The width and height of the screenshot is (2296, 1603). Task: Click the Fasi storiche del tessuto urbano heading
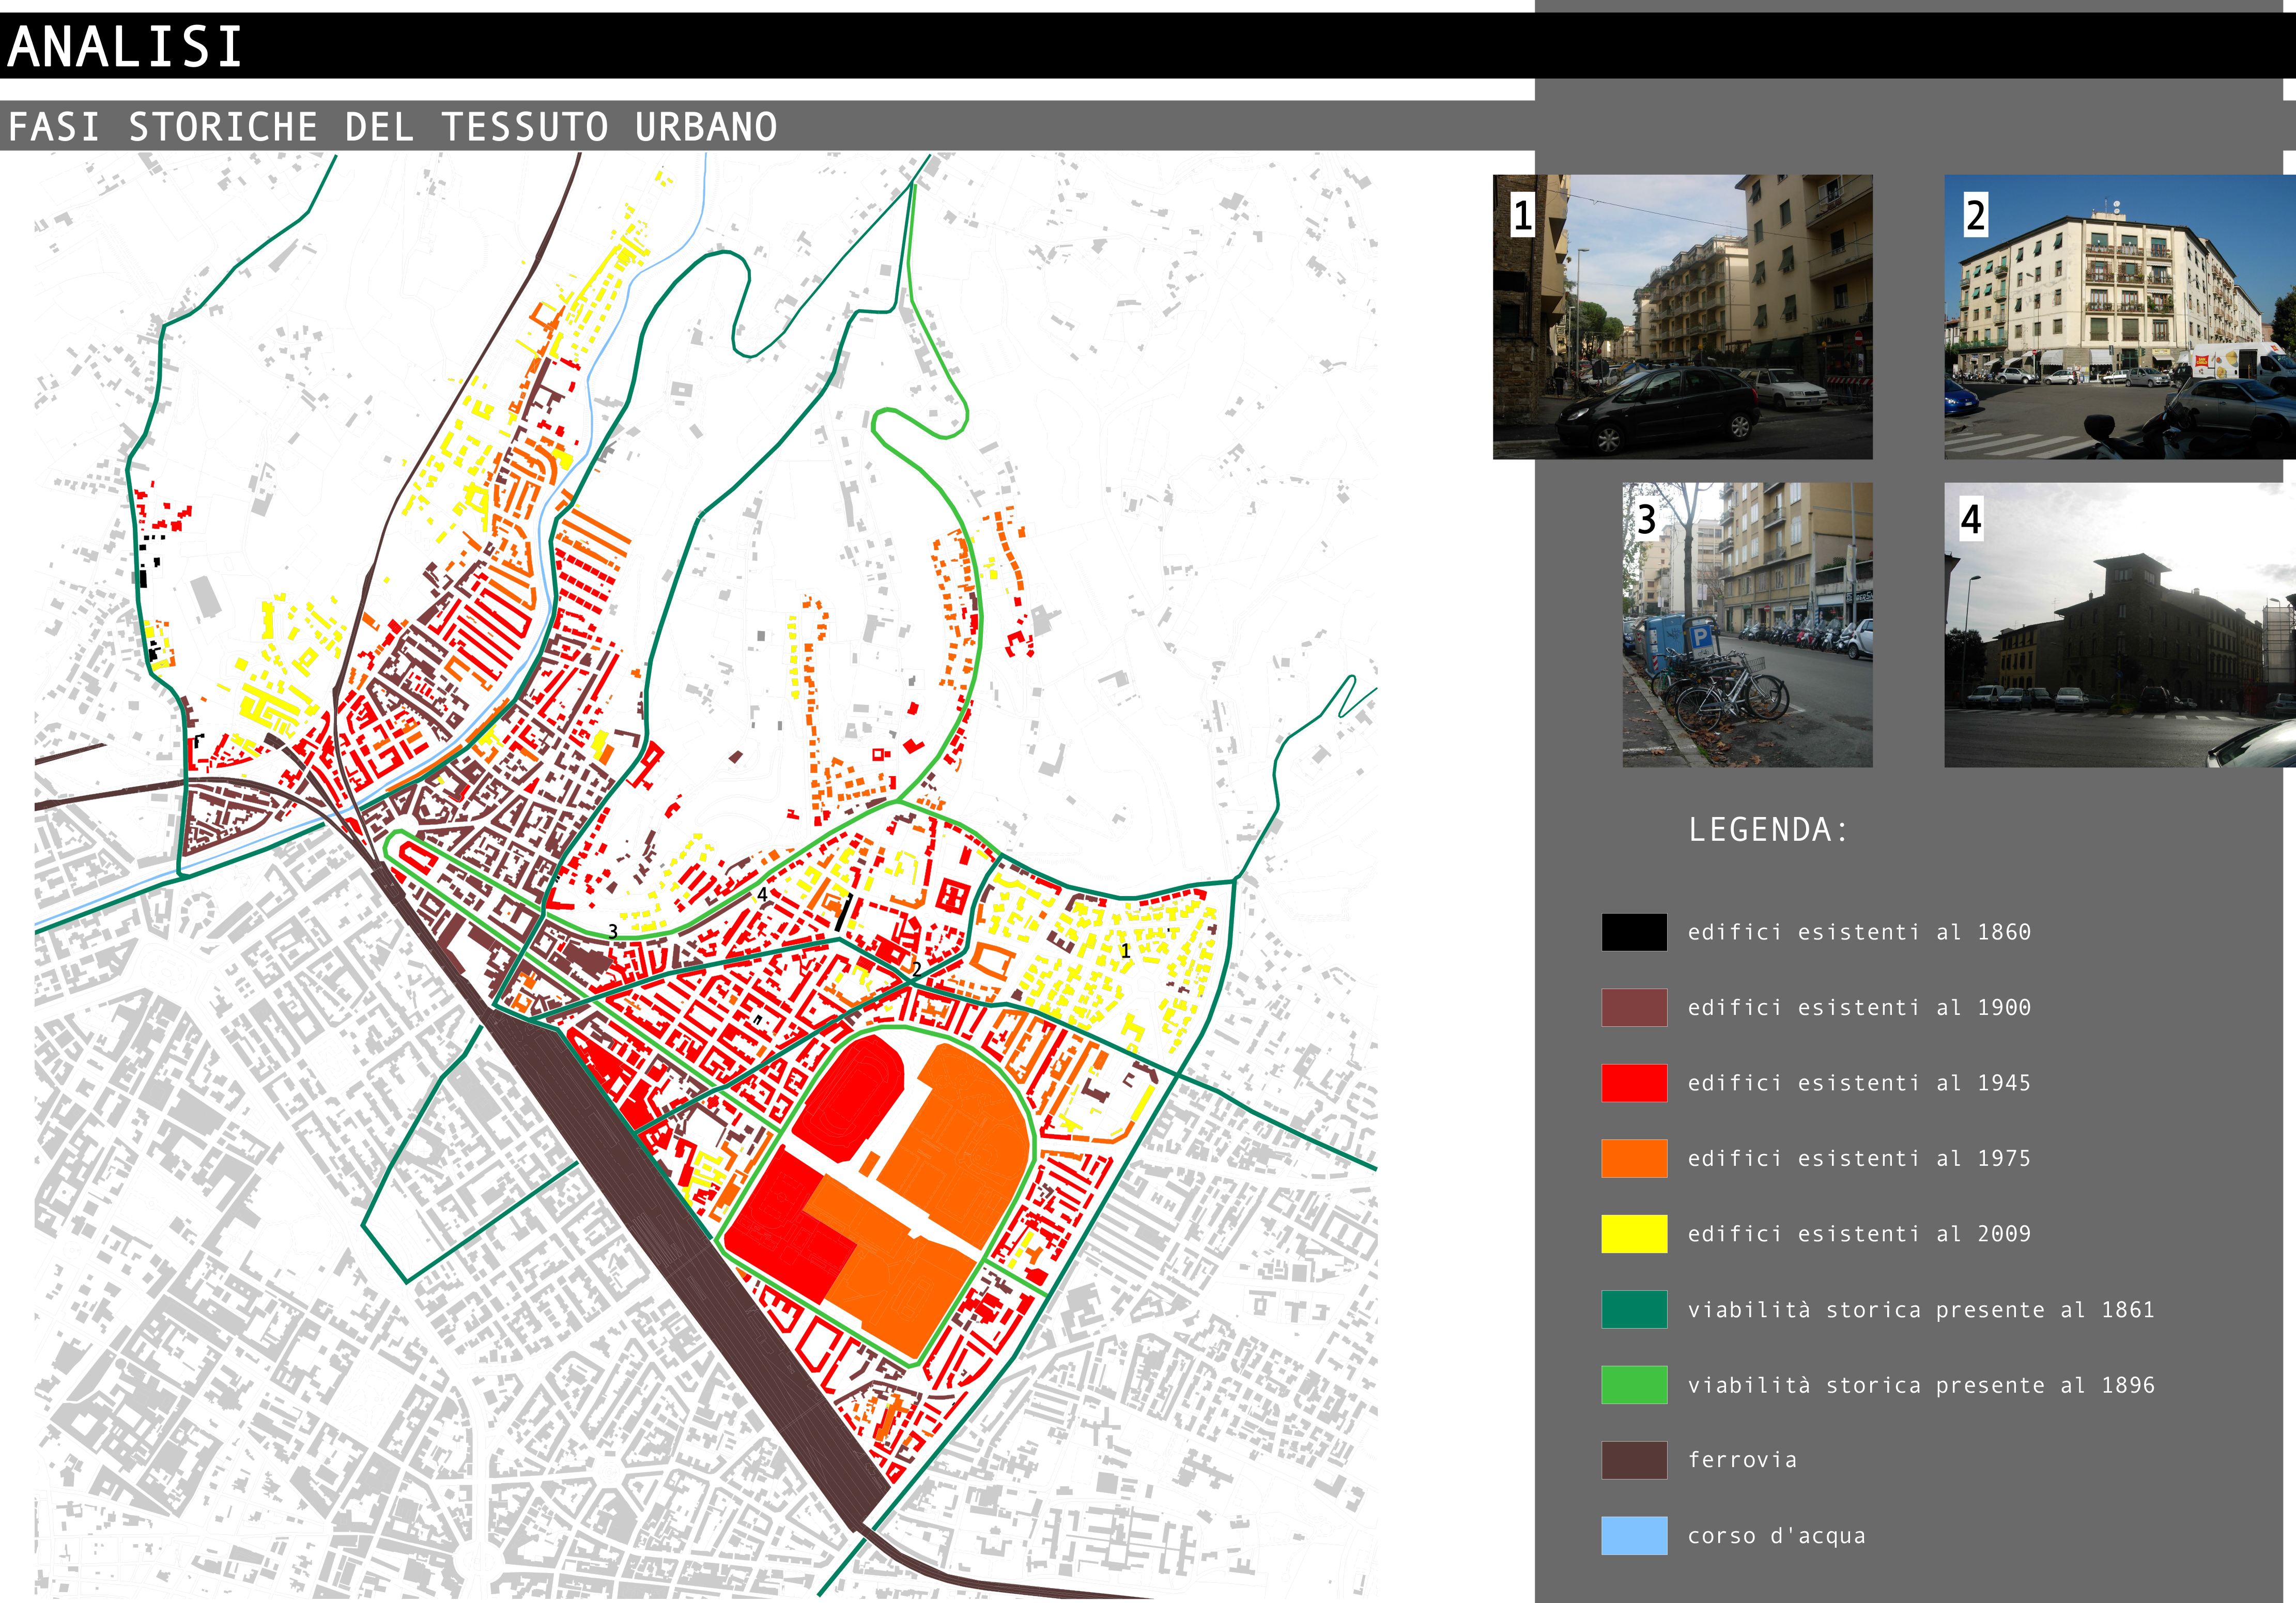tap(392, 127)
